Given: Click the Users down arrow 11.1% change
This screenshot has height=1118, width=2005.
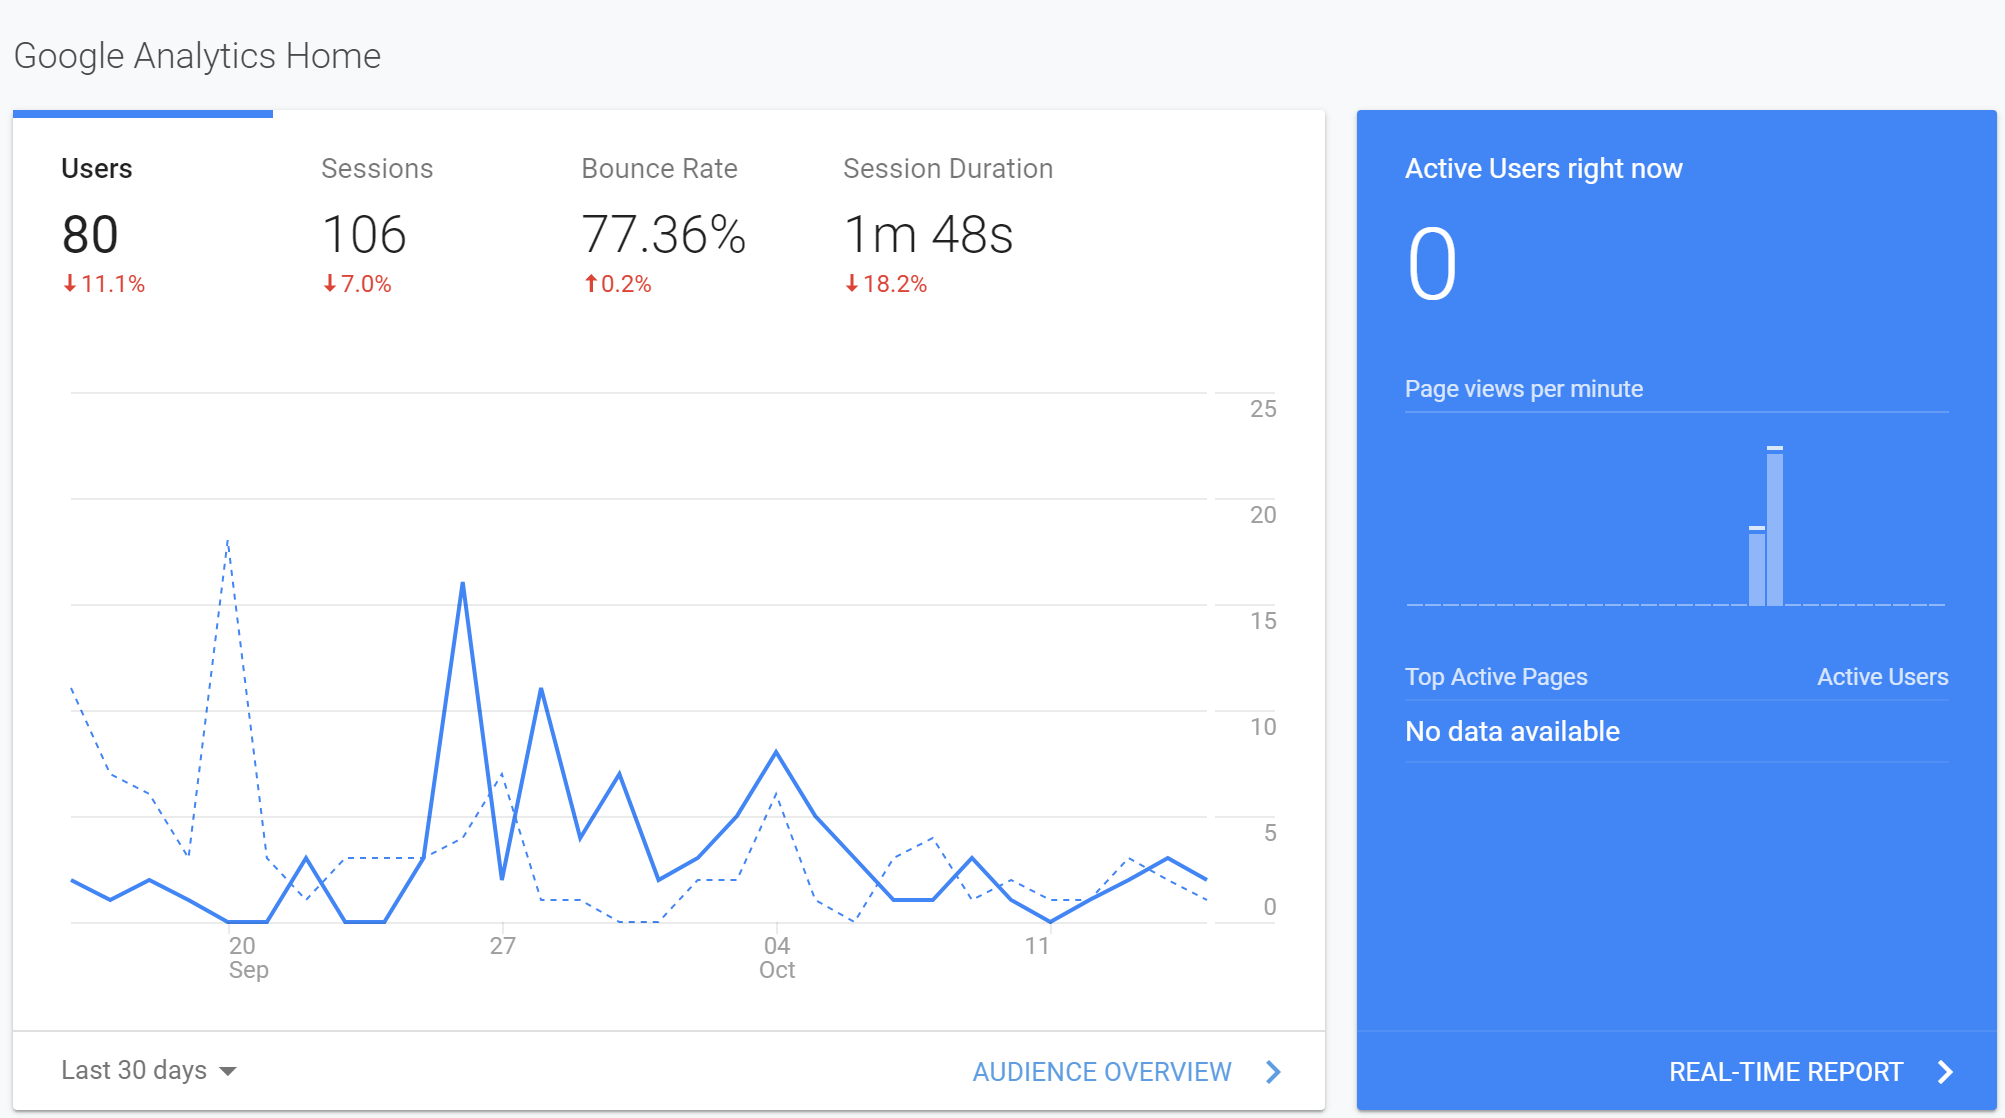Looking at the screenshot, I should (x=104, y=284).
